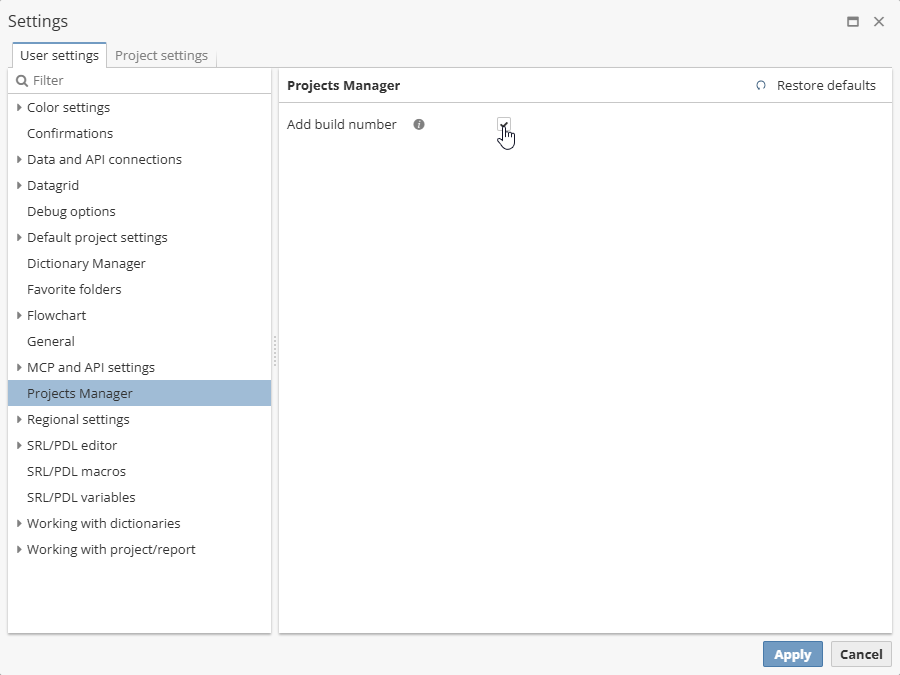This screenshot has height=675, width=900.
Task: Switch to the Project settings tab
Action: (161, 56)
